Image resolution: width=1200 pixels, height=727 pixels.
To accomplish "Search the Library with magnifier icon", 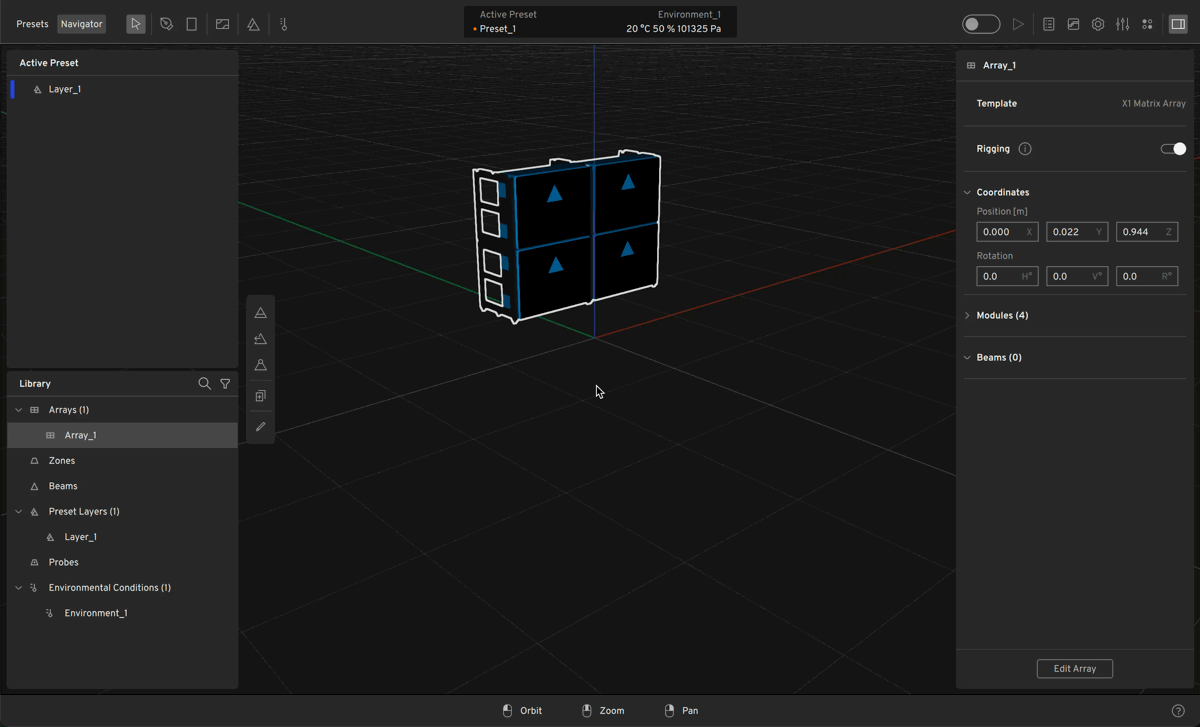I will tap(204, 384).
